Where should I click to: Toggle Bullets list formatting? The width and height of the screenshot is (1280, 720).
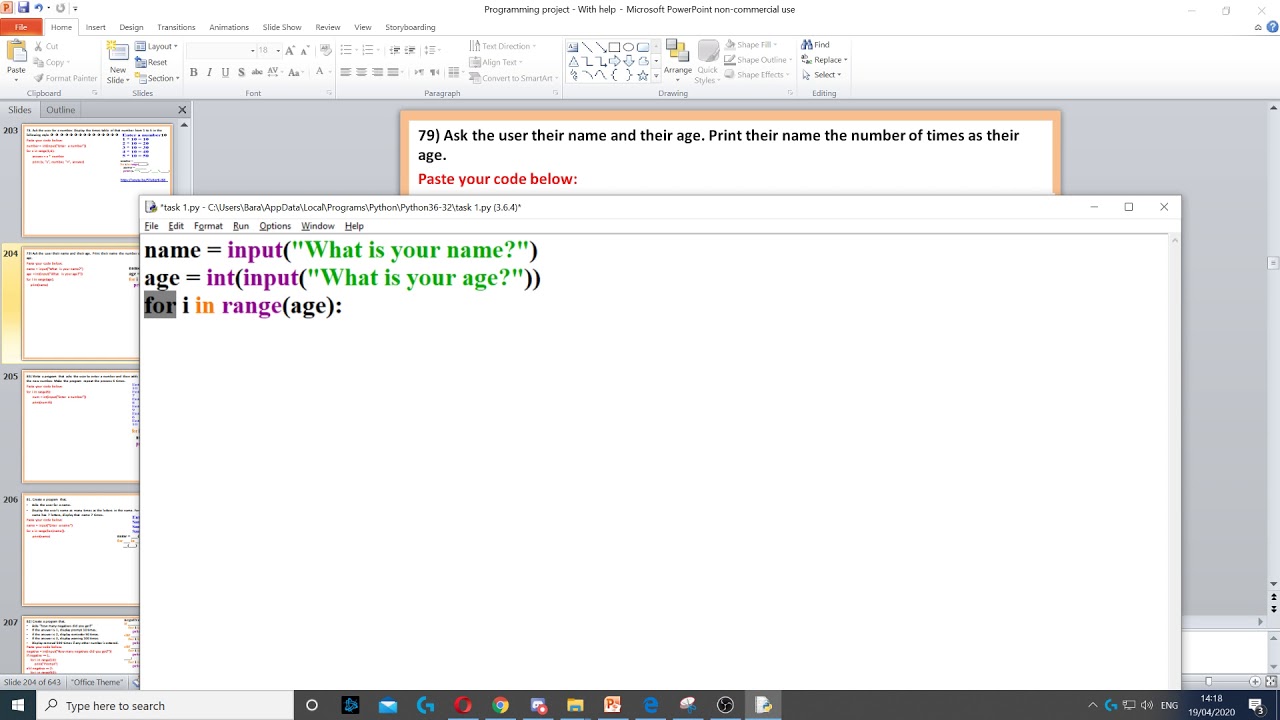click(346, 49)
